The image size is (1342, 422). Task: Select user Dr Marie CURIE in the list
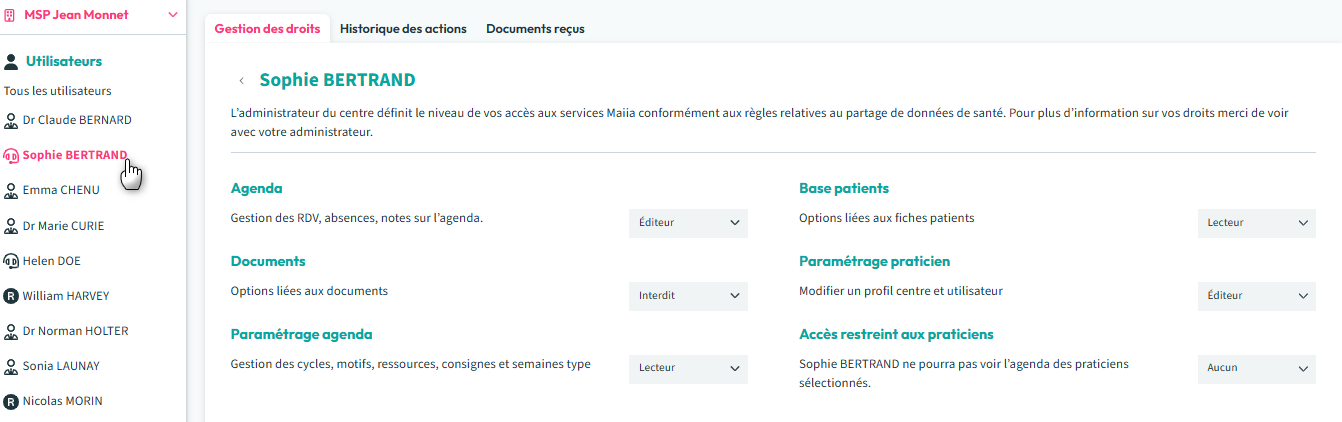click(63, 226)
